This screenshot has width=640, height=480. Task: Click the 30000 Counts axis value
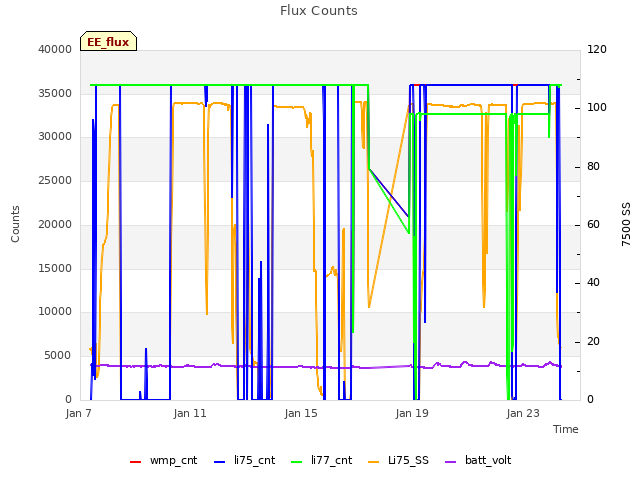(55, 136)
